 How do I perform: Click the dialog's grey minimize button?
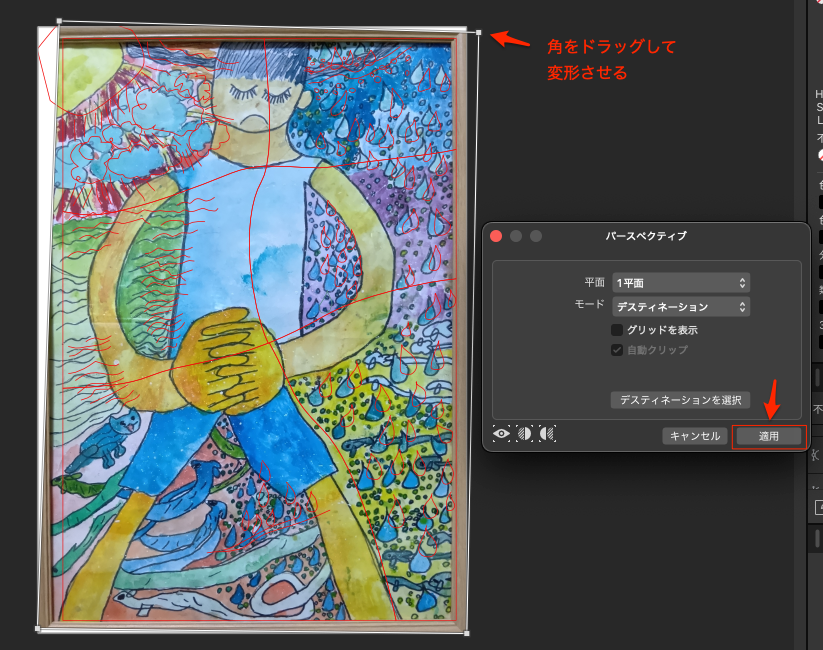[x=516, y=236]
